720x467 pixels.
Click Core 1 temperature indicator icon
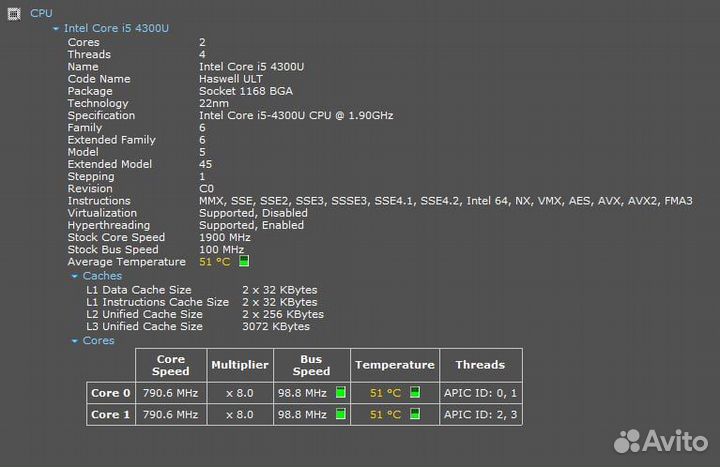[x=415, y=414]
